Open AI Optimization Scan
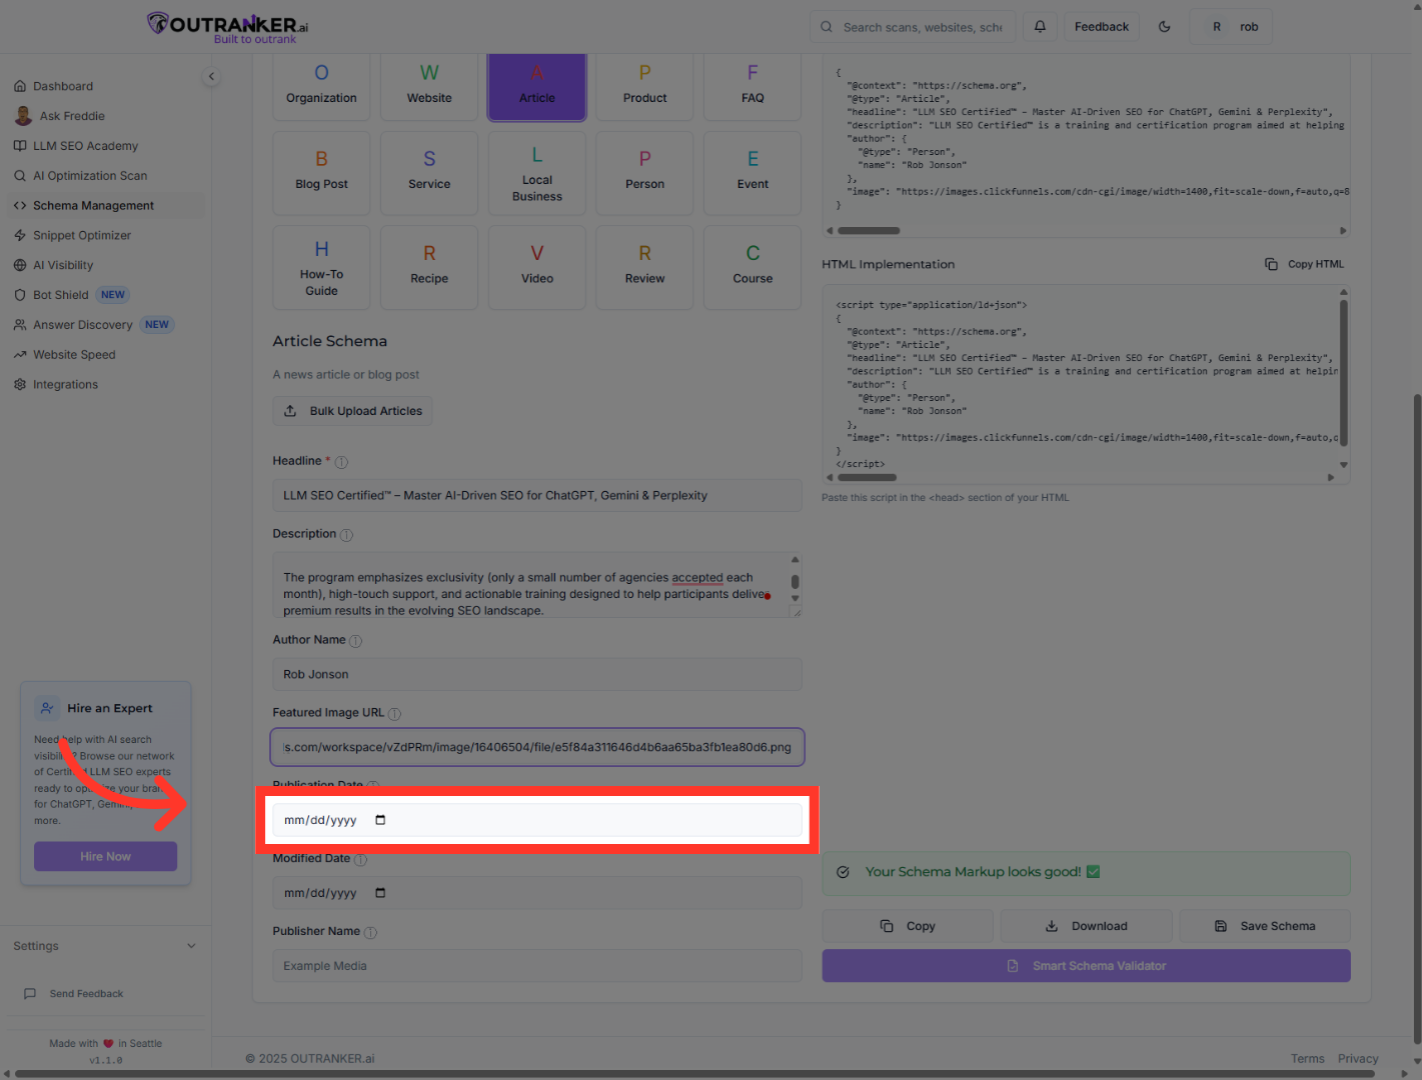Screen dimensions: 1422x1080 90,176
